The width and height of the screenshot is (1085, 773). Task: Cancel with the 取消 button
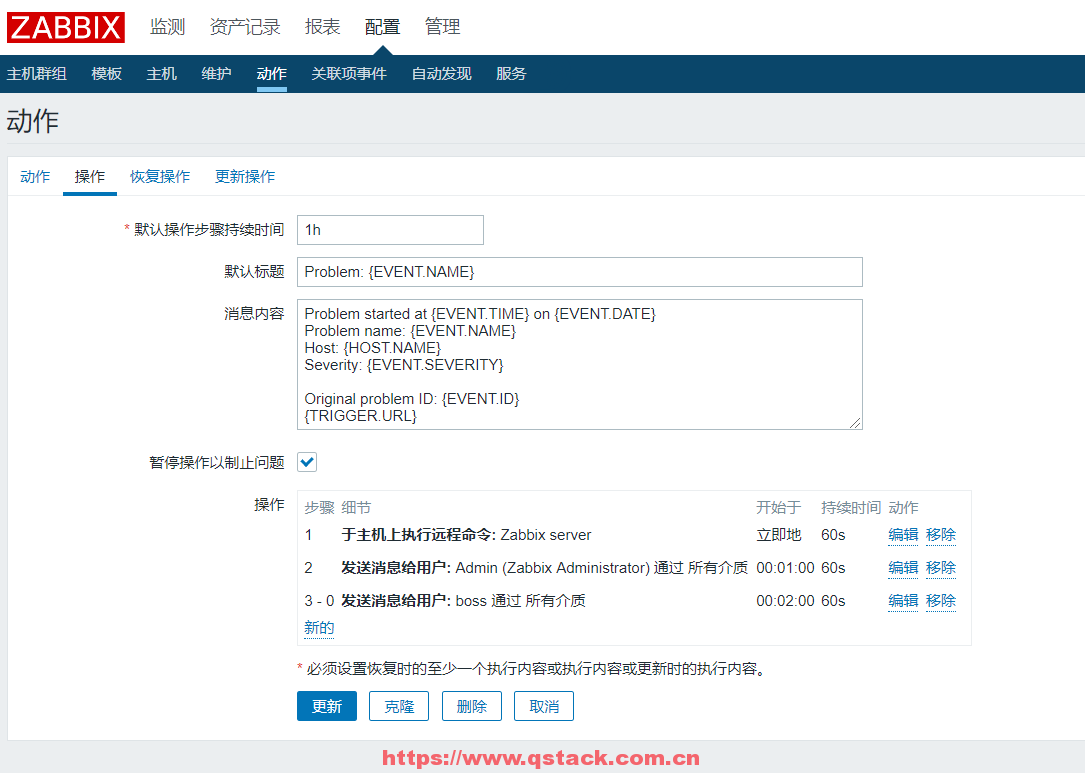544,706
